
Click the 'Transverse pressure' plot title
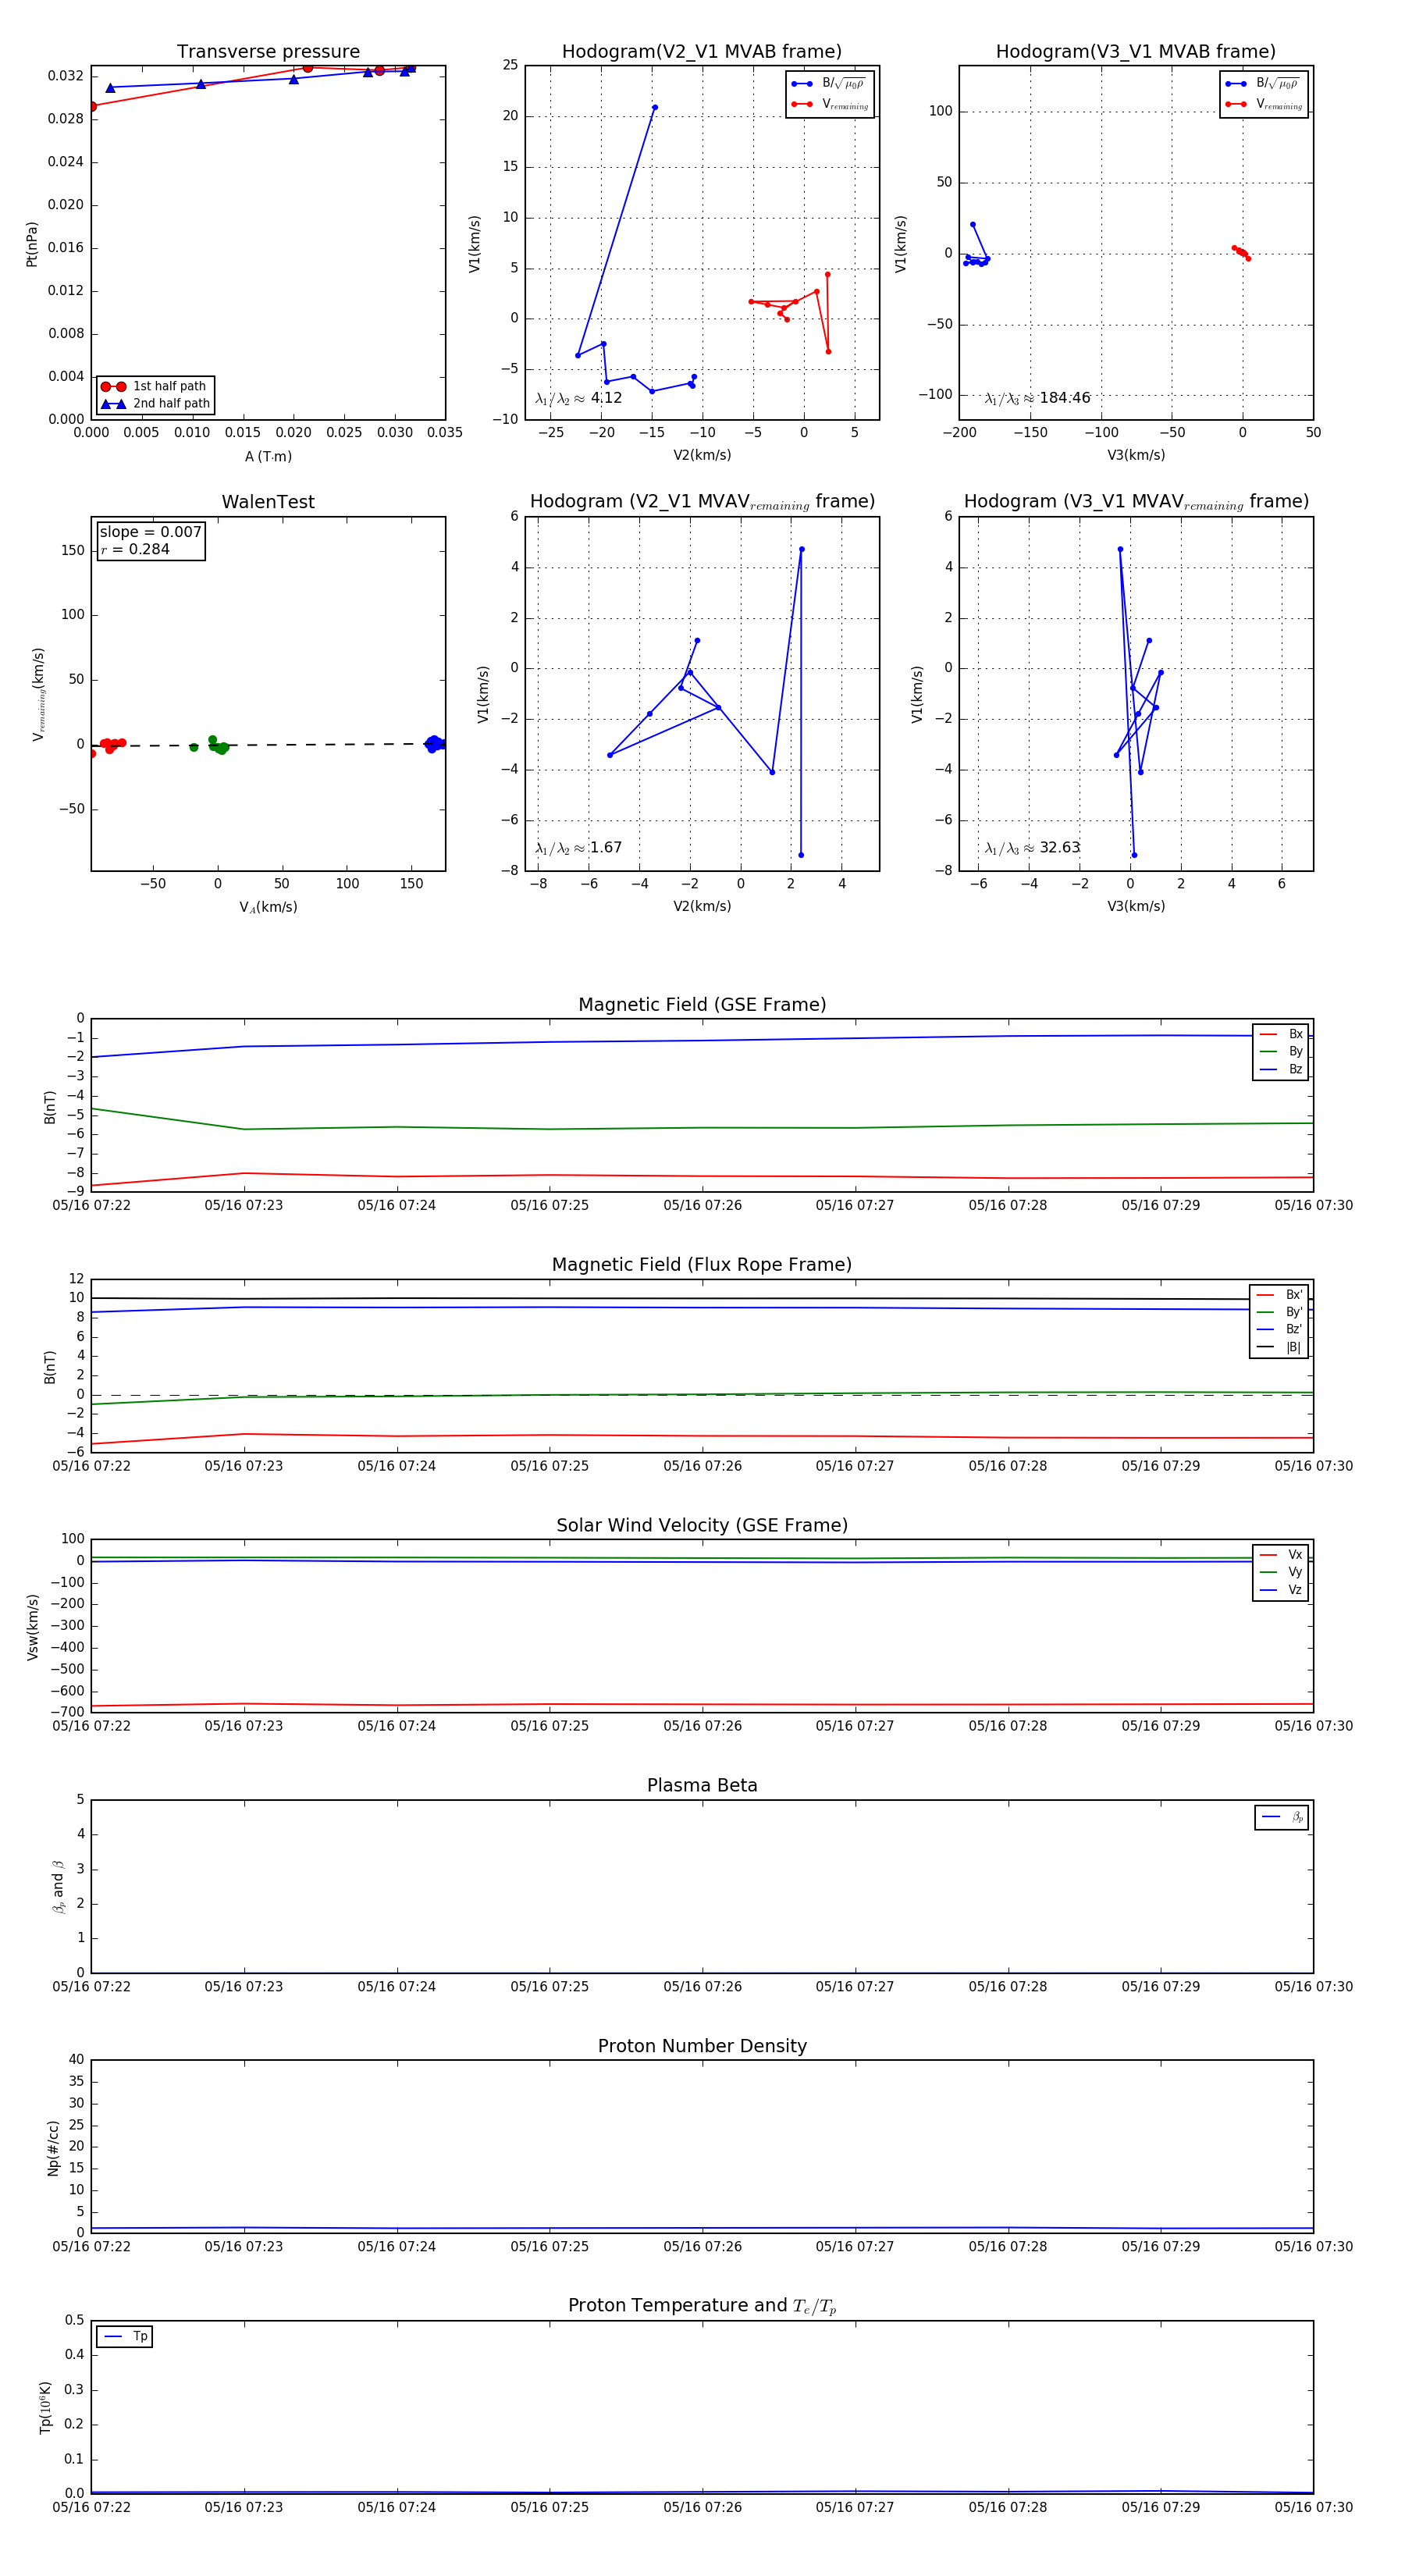268,52
